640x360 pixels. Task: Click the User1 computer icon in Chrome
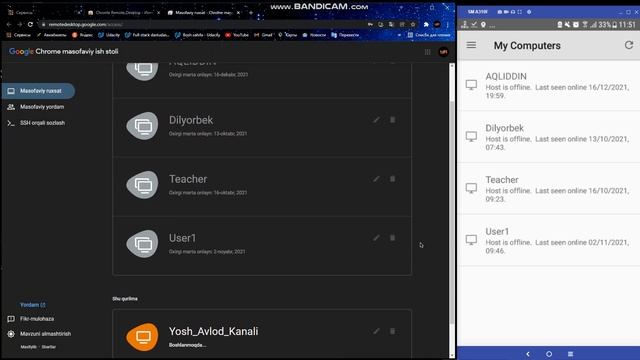tap(142, 244)
